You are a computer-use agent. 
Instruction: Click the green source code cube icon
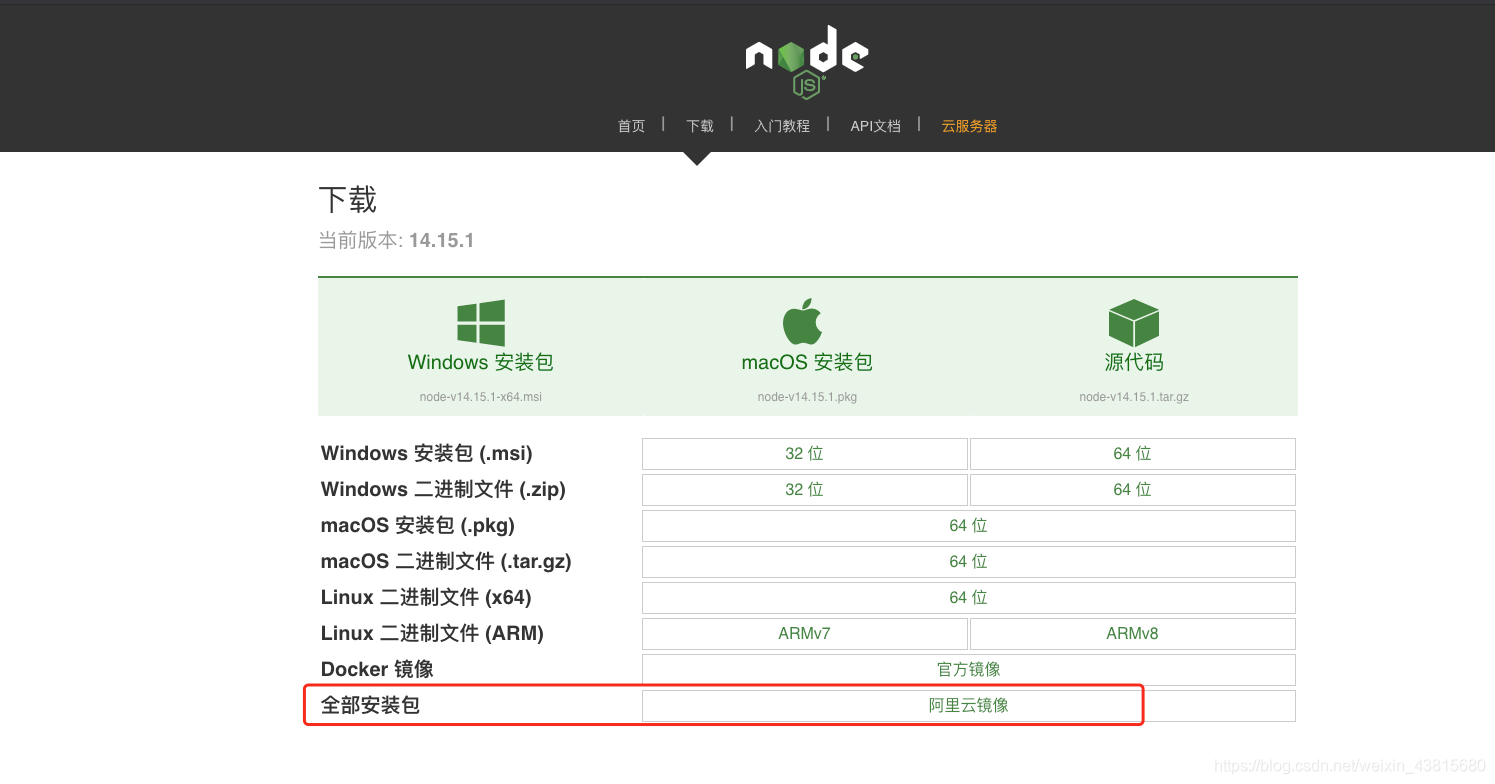pyautogui.click(x=1134, y=323)
